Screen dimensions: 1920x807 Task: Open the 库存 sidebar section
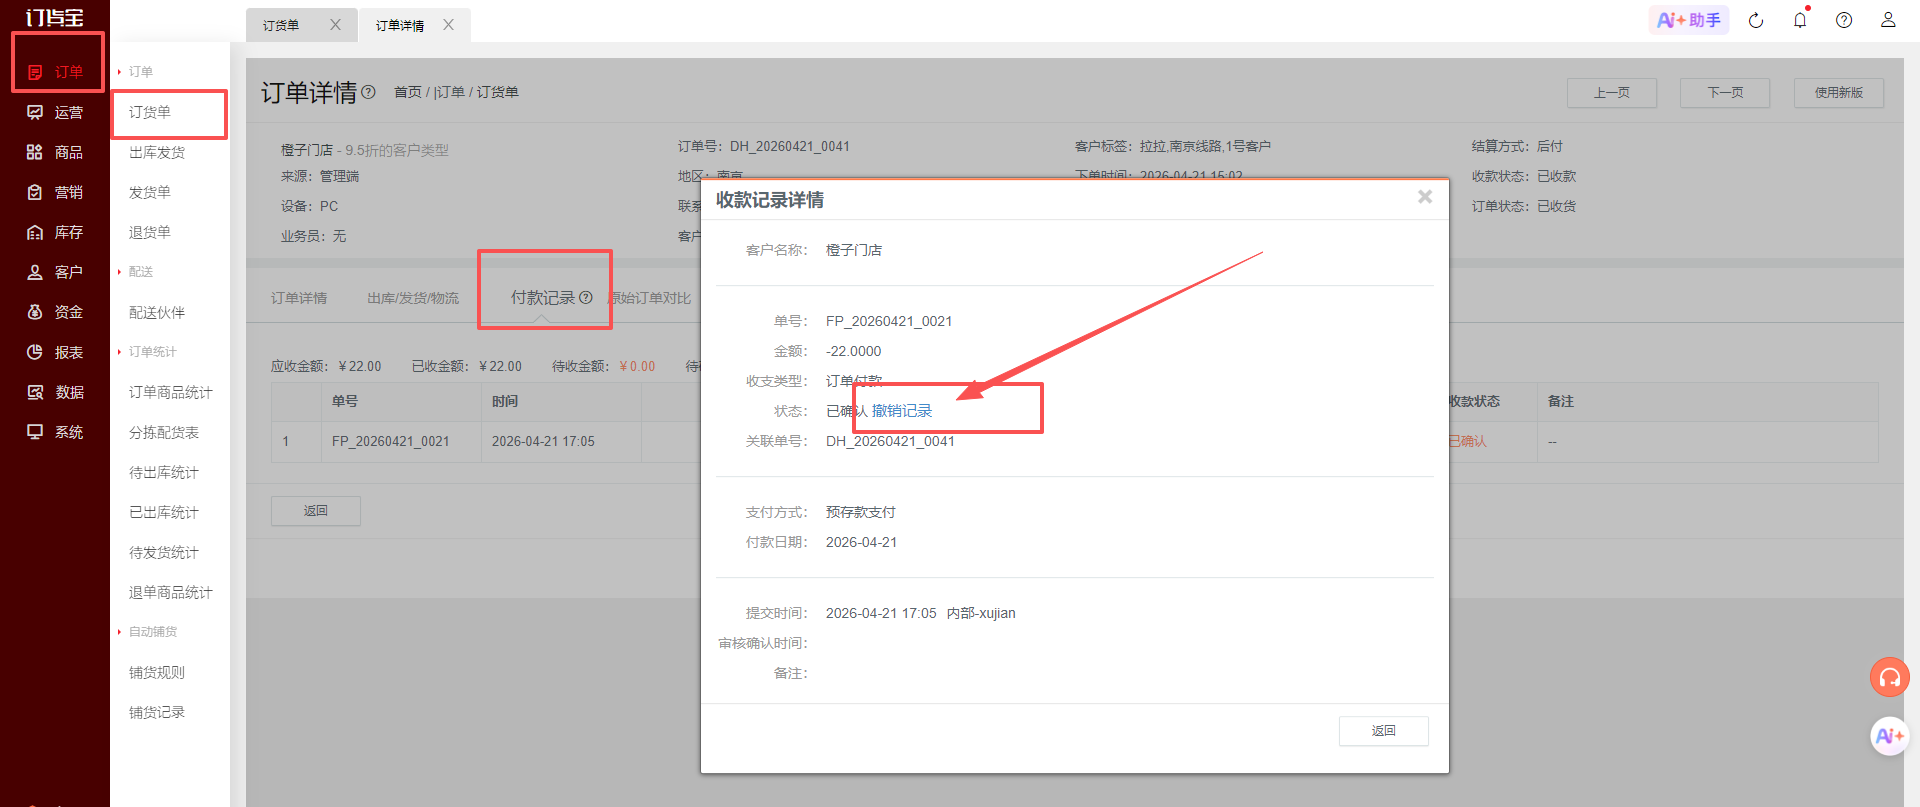(x=55, y=232)
